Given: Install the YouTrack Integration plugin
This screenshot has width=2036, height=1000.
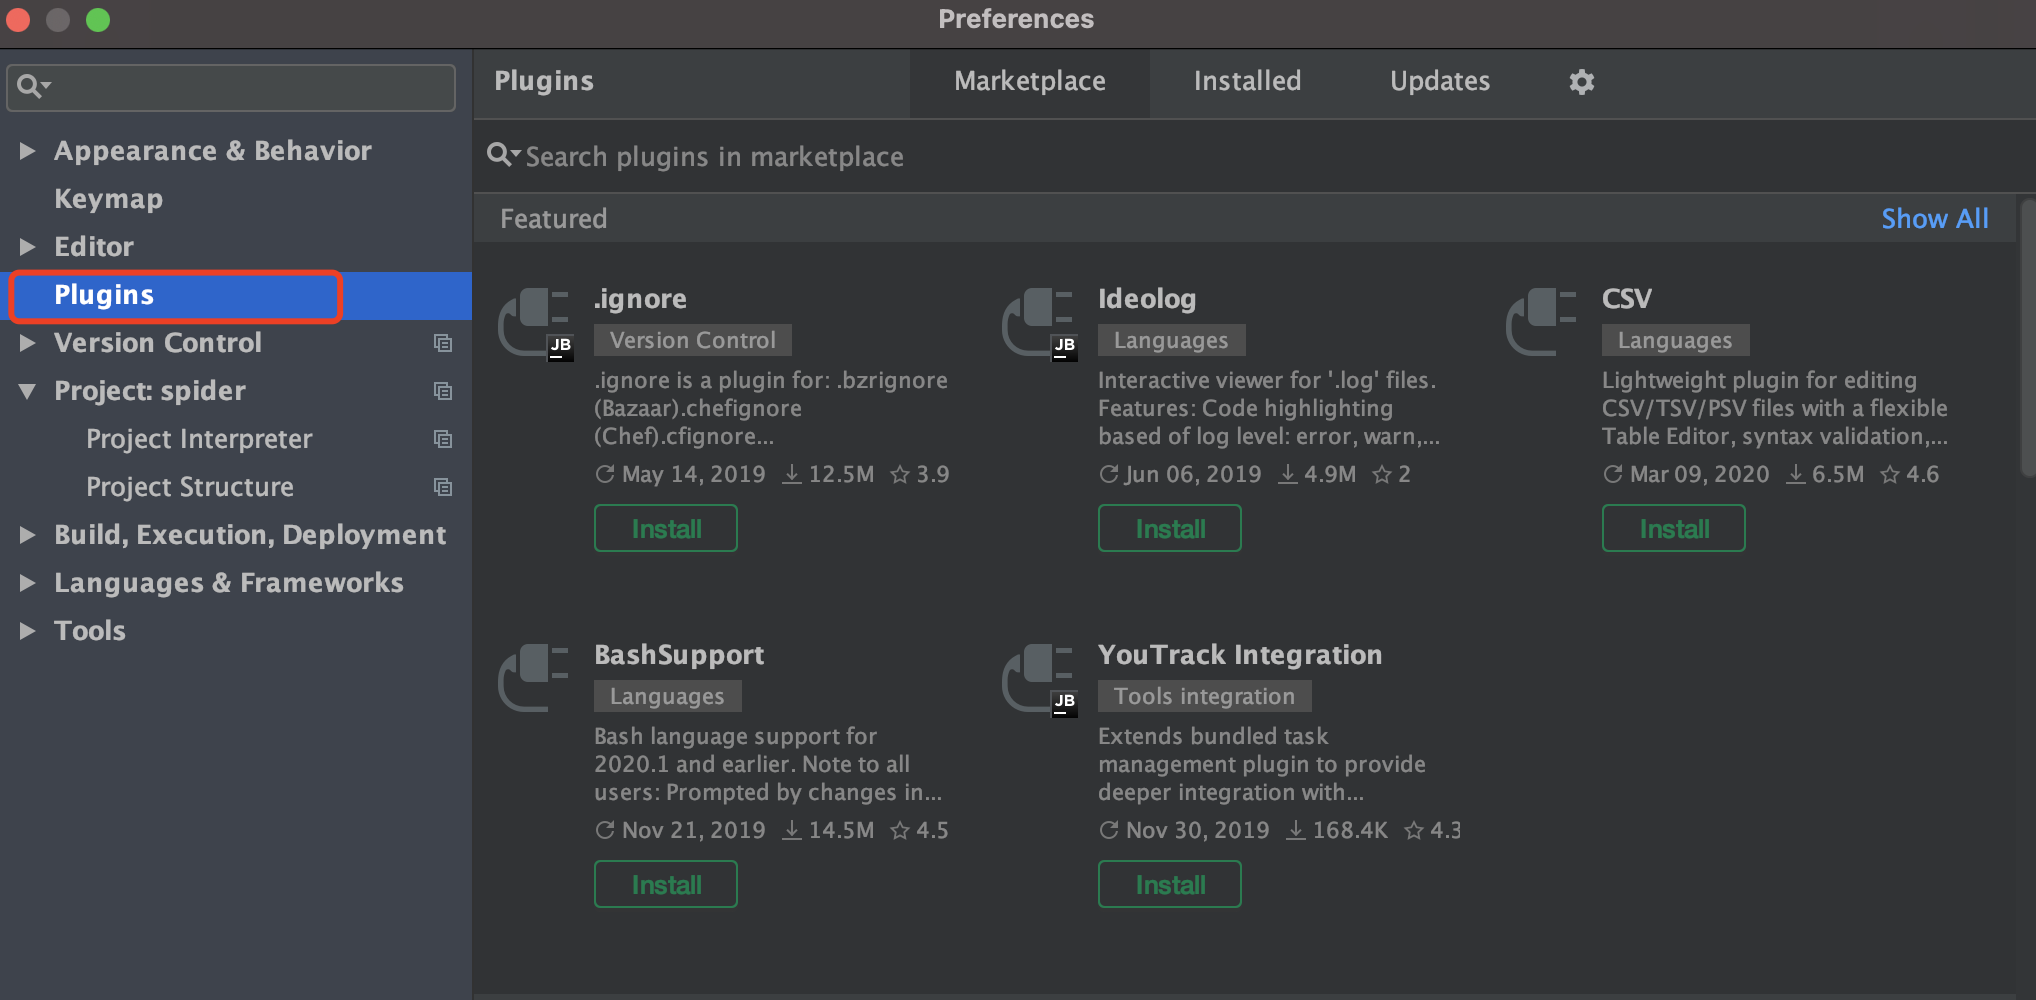Looking at the screenshot, I should pyautogui.click(x=1170, y=884).
